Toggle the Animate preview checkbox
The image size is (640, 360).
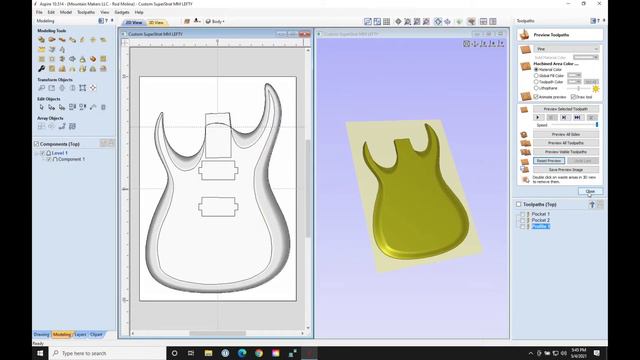pyautogui.click(x=536, y=97)
